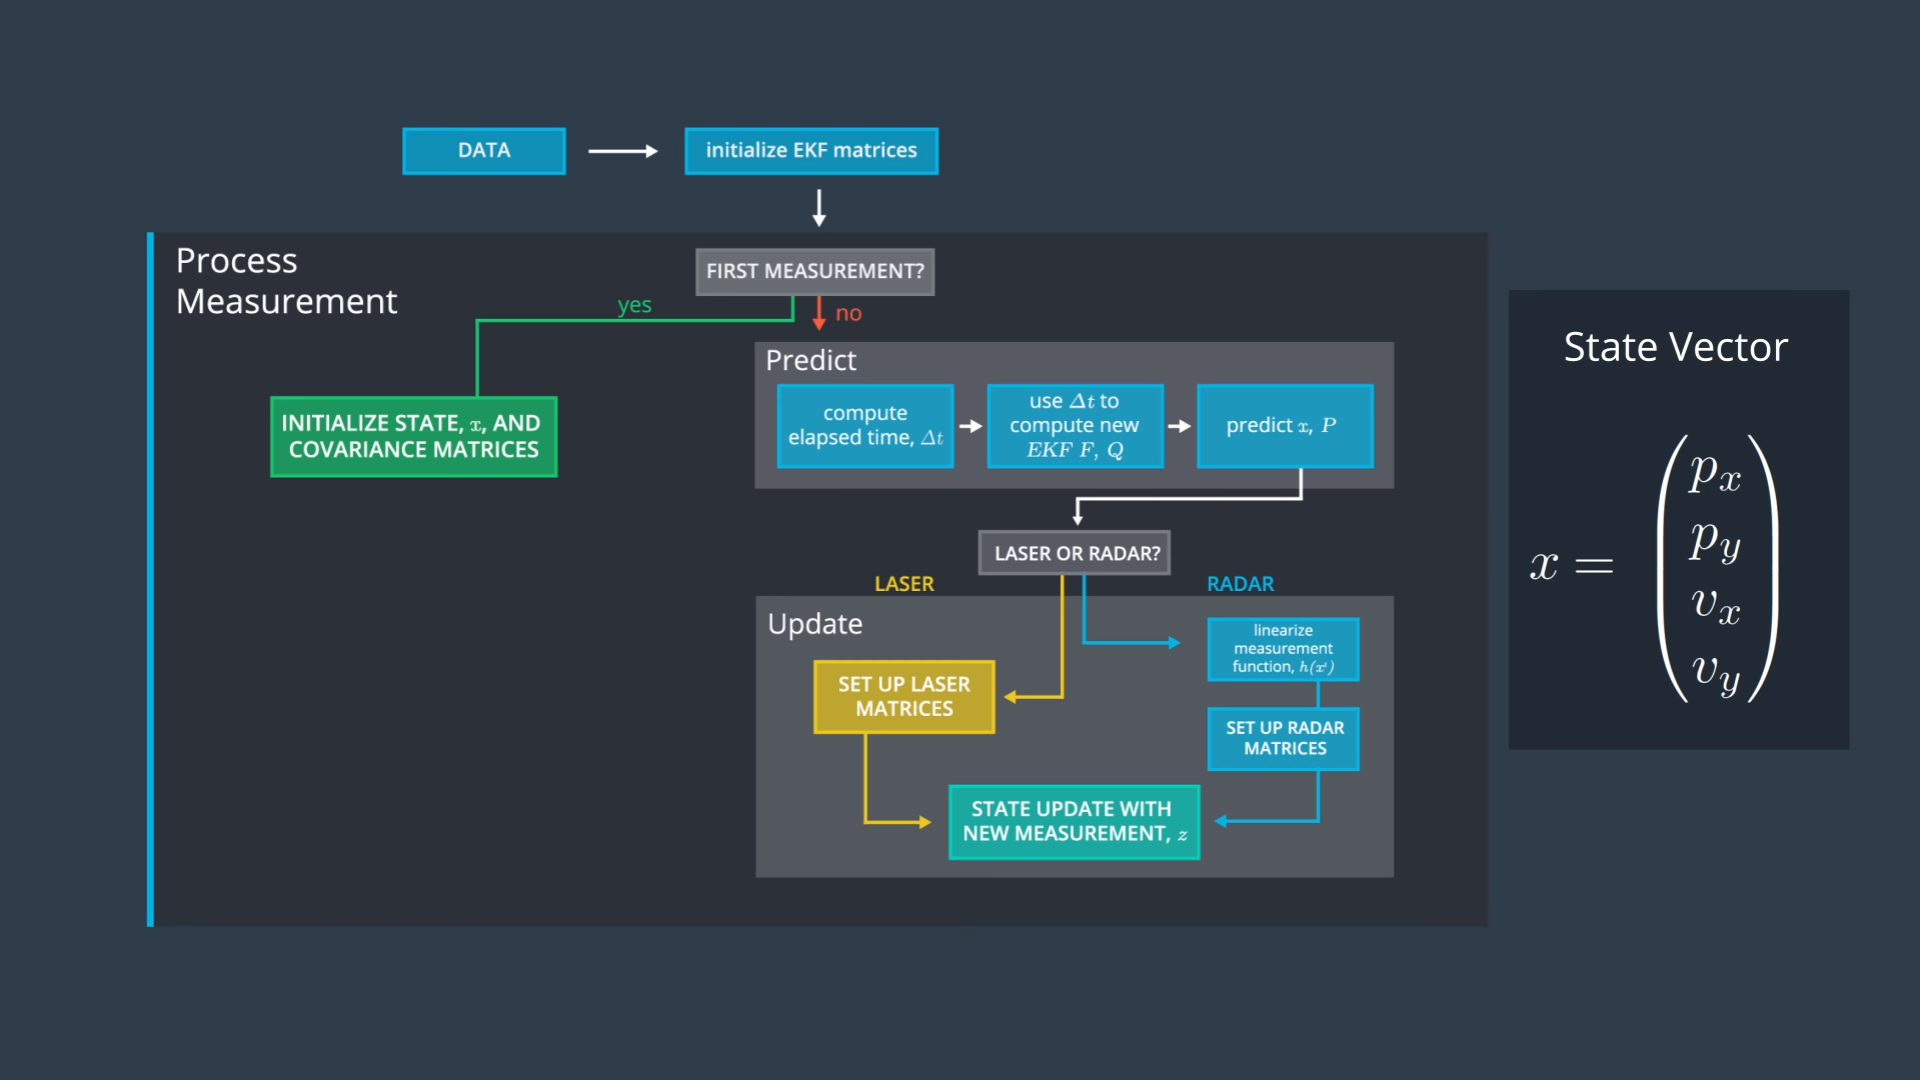
Task: Click the linearize measurement function box
Action: (x=1283, y=649)
